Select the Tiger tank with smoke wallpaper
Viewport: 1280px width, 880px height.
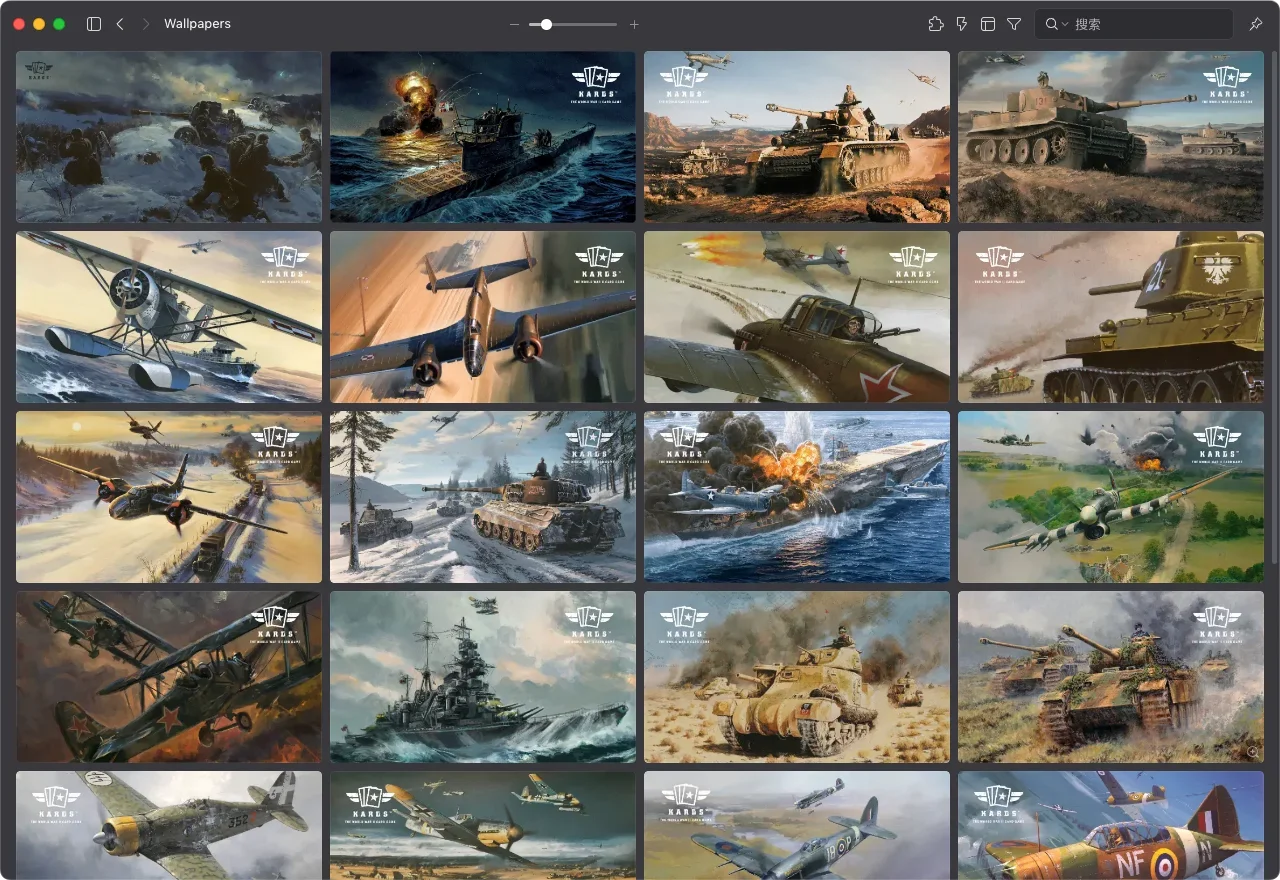point(1111,137)
